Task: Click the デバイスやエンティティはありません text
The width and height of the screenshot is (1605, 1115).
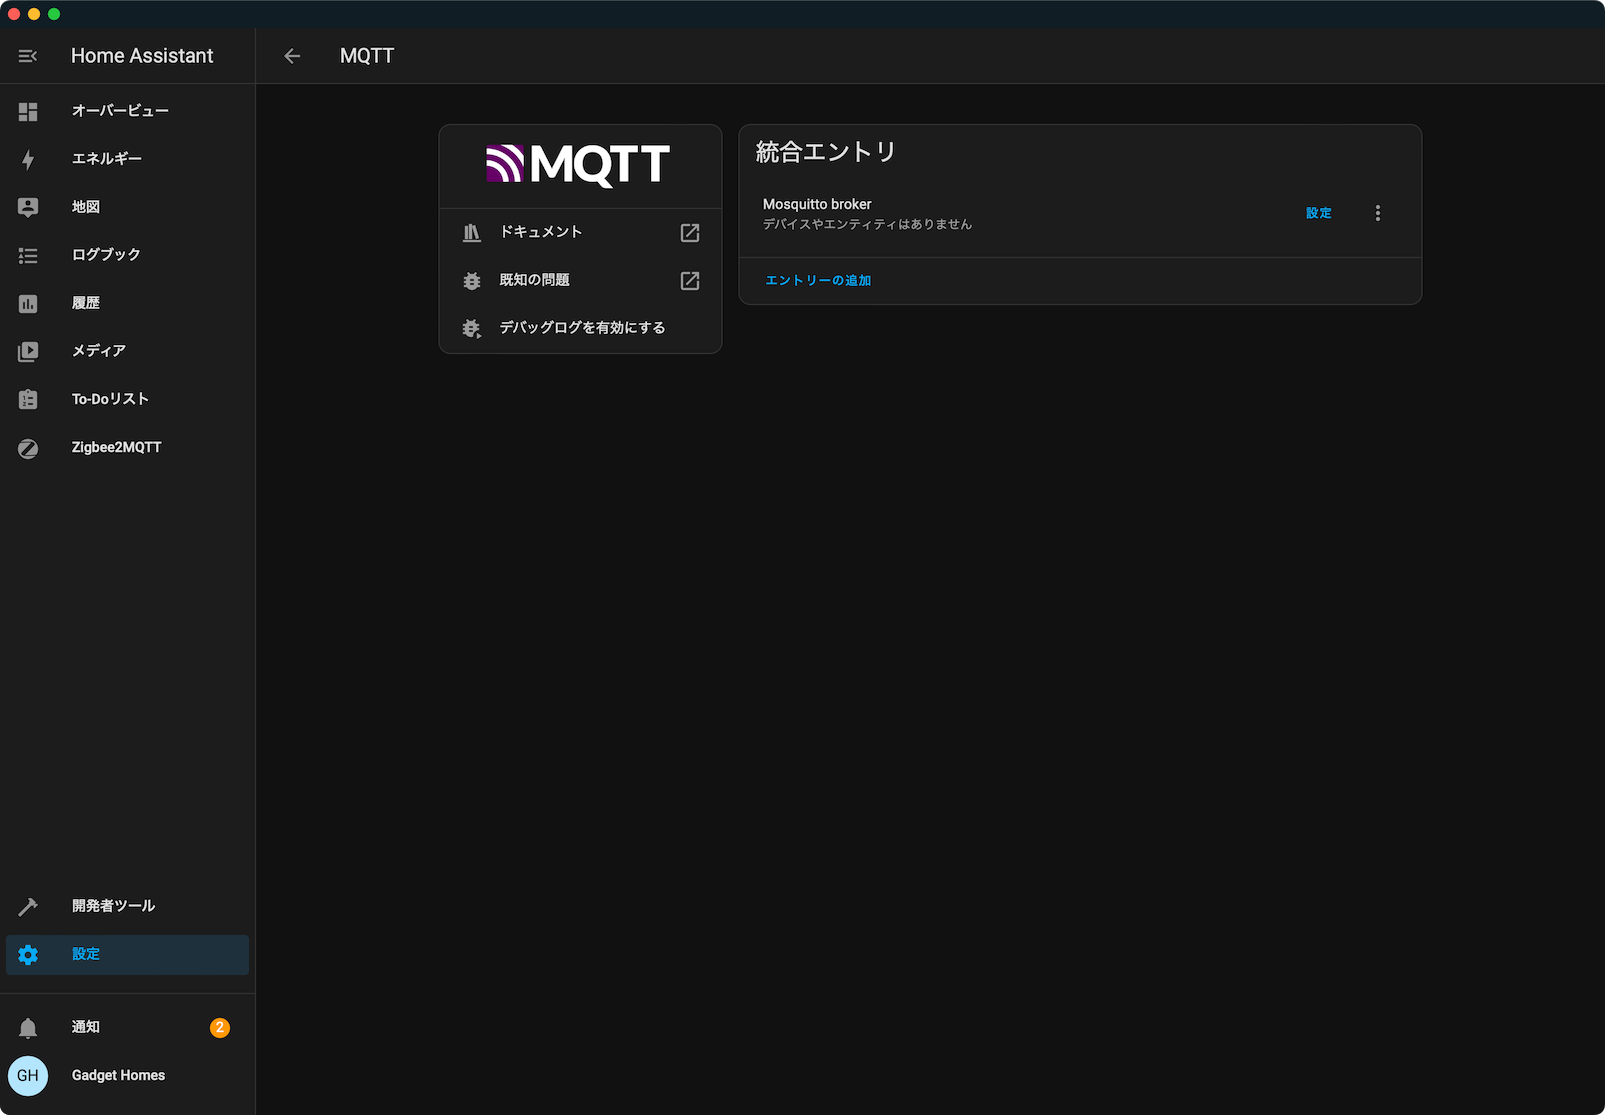Action: 868,224
